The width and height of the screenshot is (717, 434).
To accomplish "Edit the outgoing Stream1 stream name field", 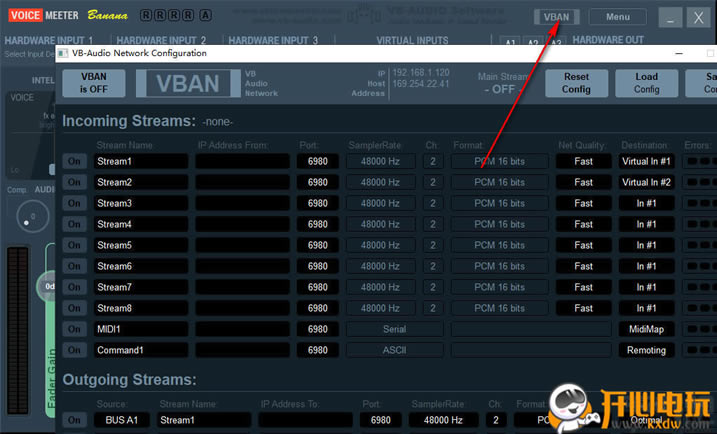I will click(204, 420).
